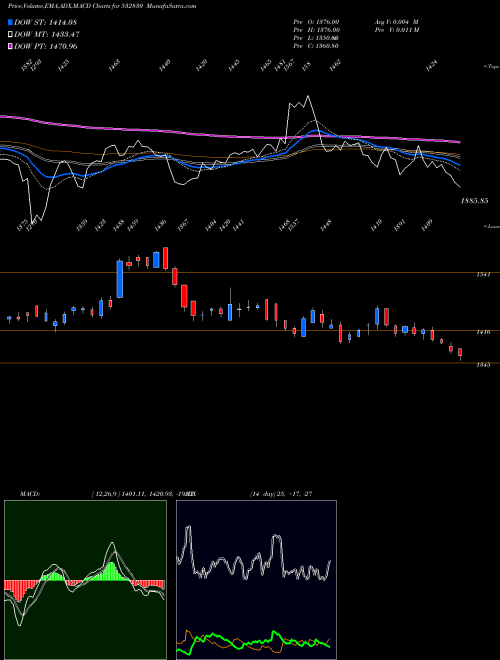Click the 1416 price level label
500x660 pixels.
click(483, 332)
